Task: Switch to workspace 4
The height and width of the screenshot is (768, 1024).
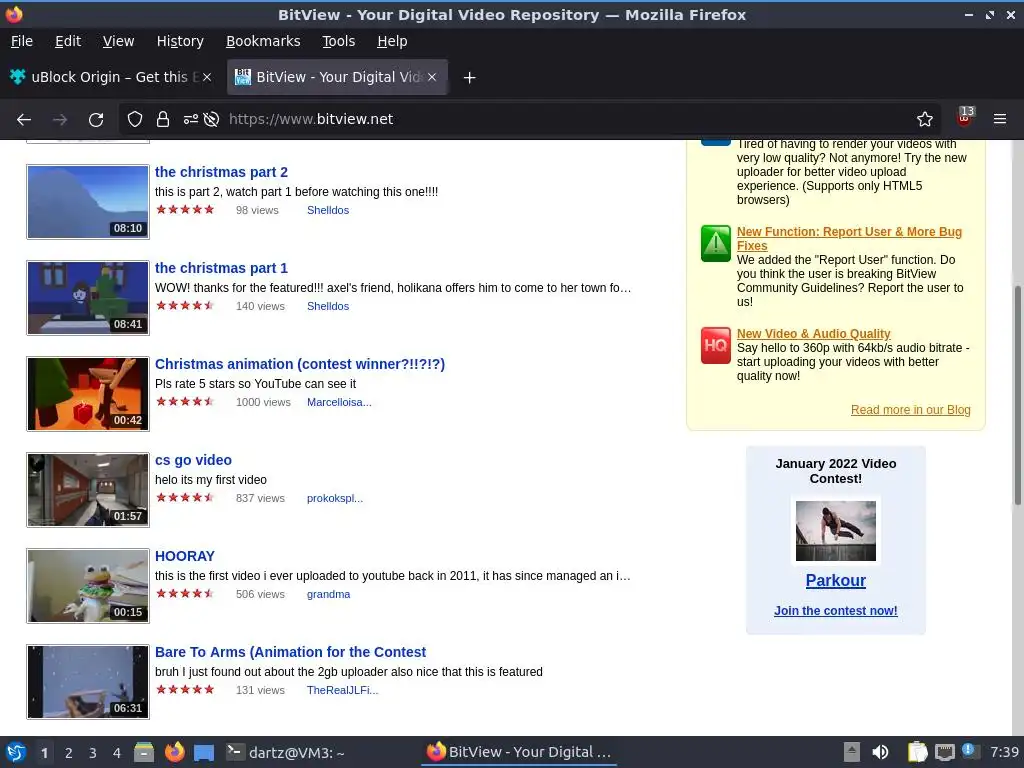Action: (x=117, y=753)
